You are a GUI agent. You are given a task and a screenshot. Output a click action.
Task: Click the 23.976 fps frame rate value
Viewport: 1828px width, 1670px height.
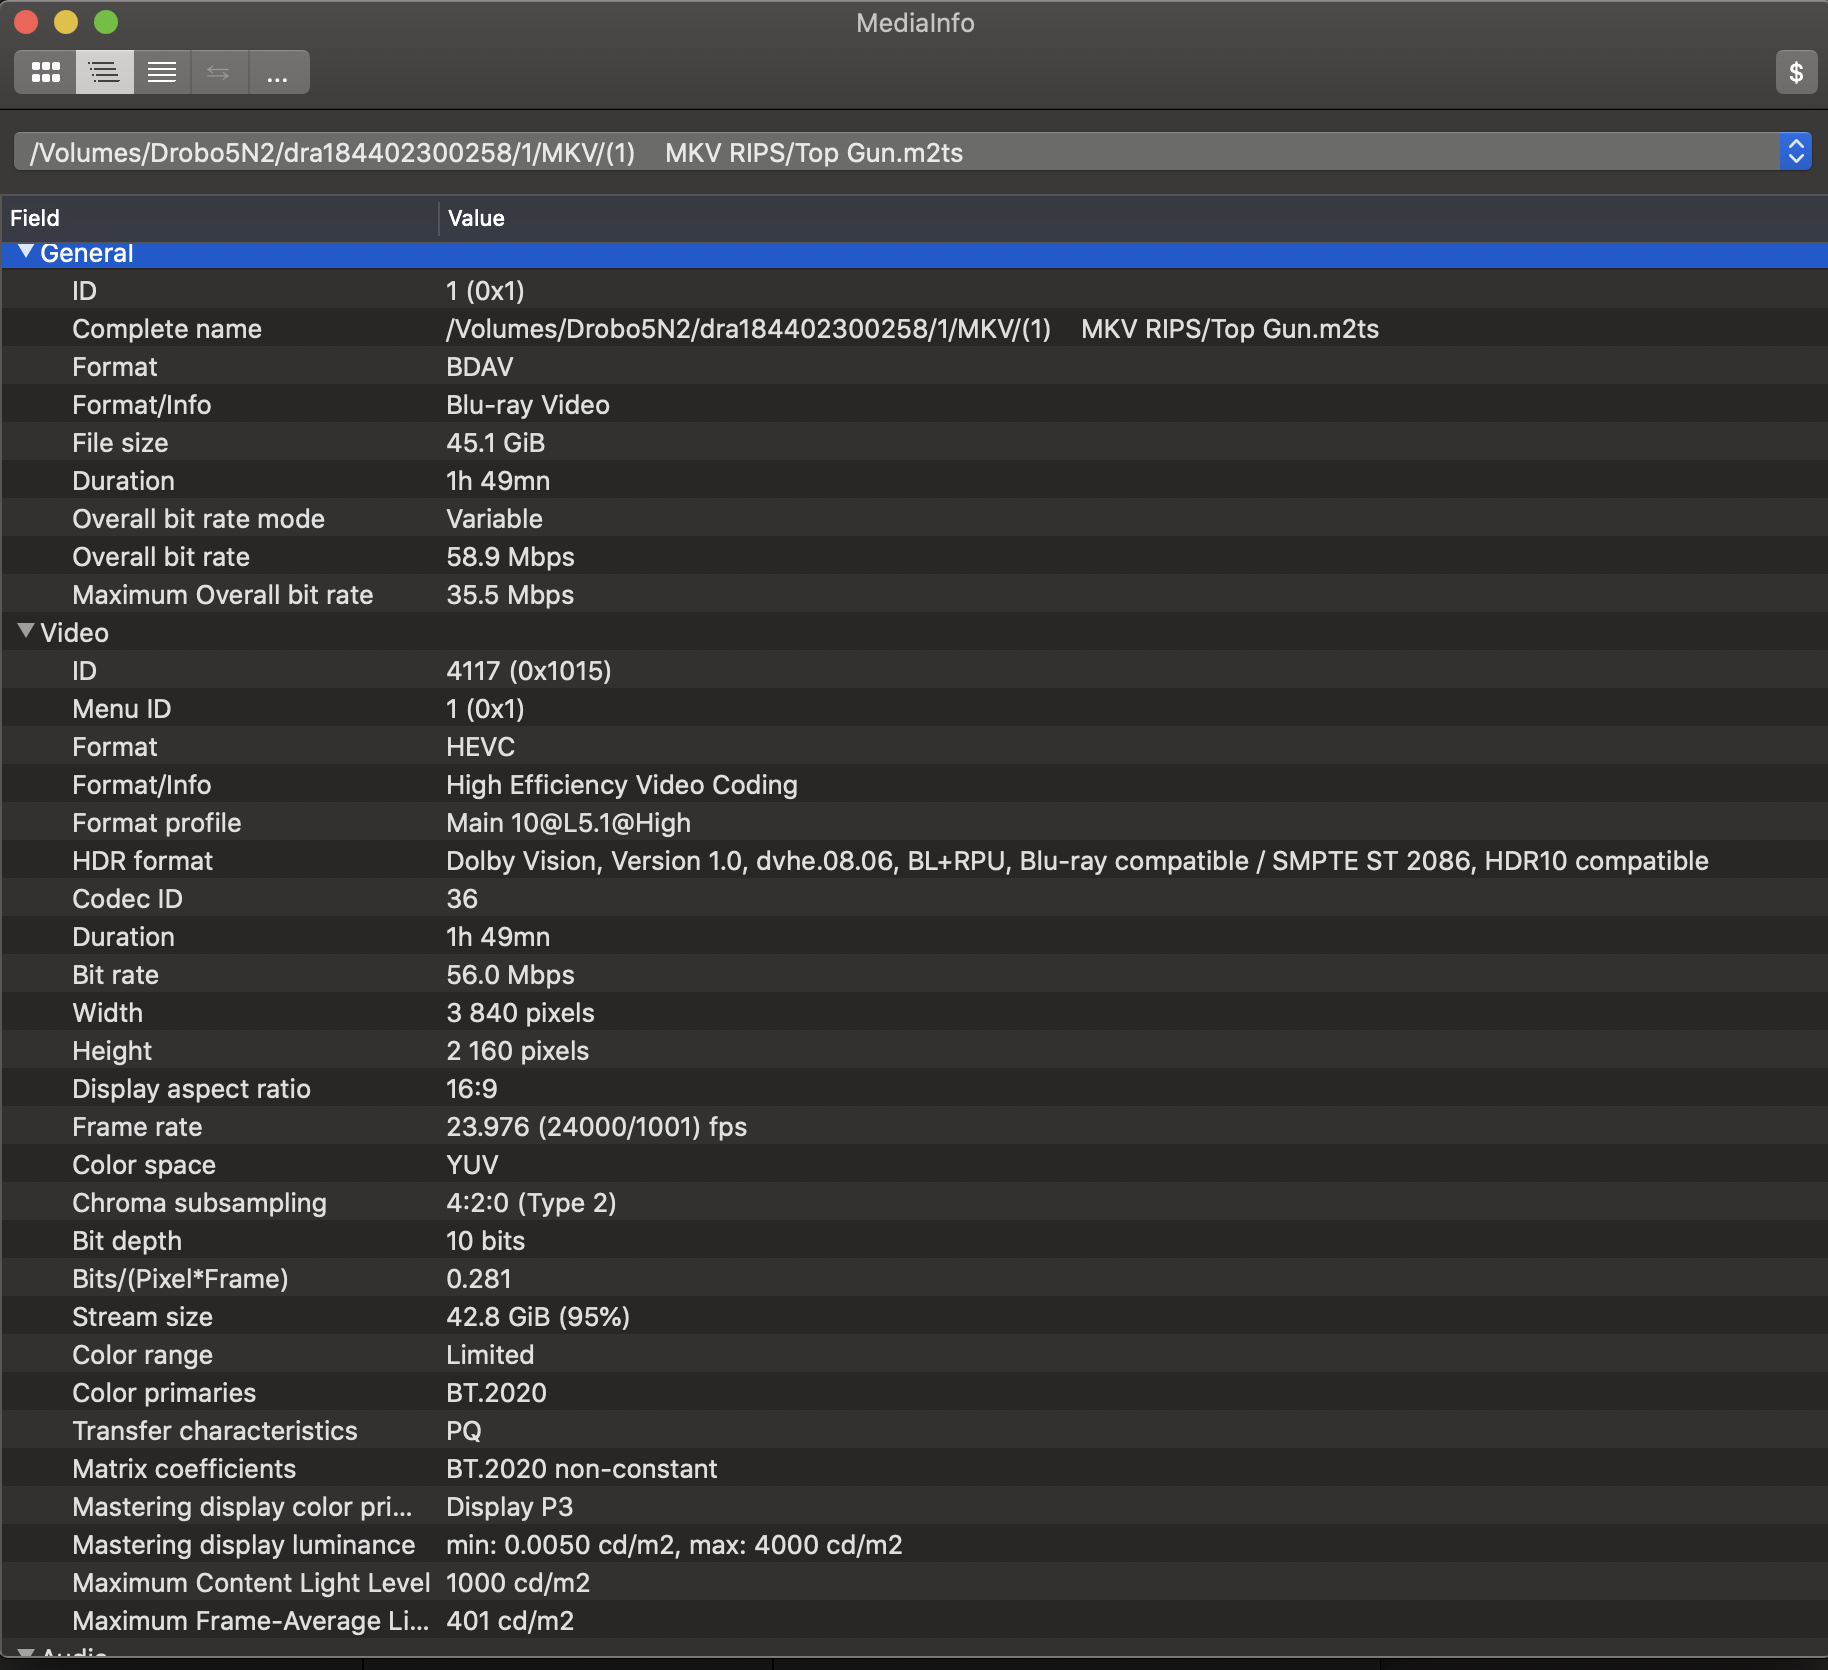[597, 1127]
